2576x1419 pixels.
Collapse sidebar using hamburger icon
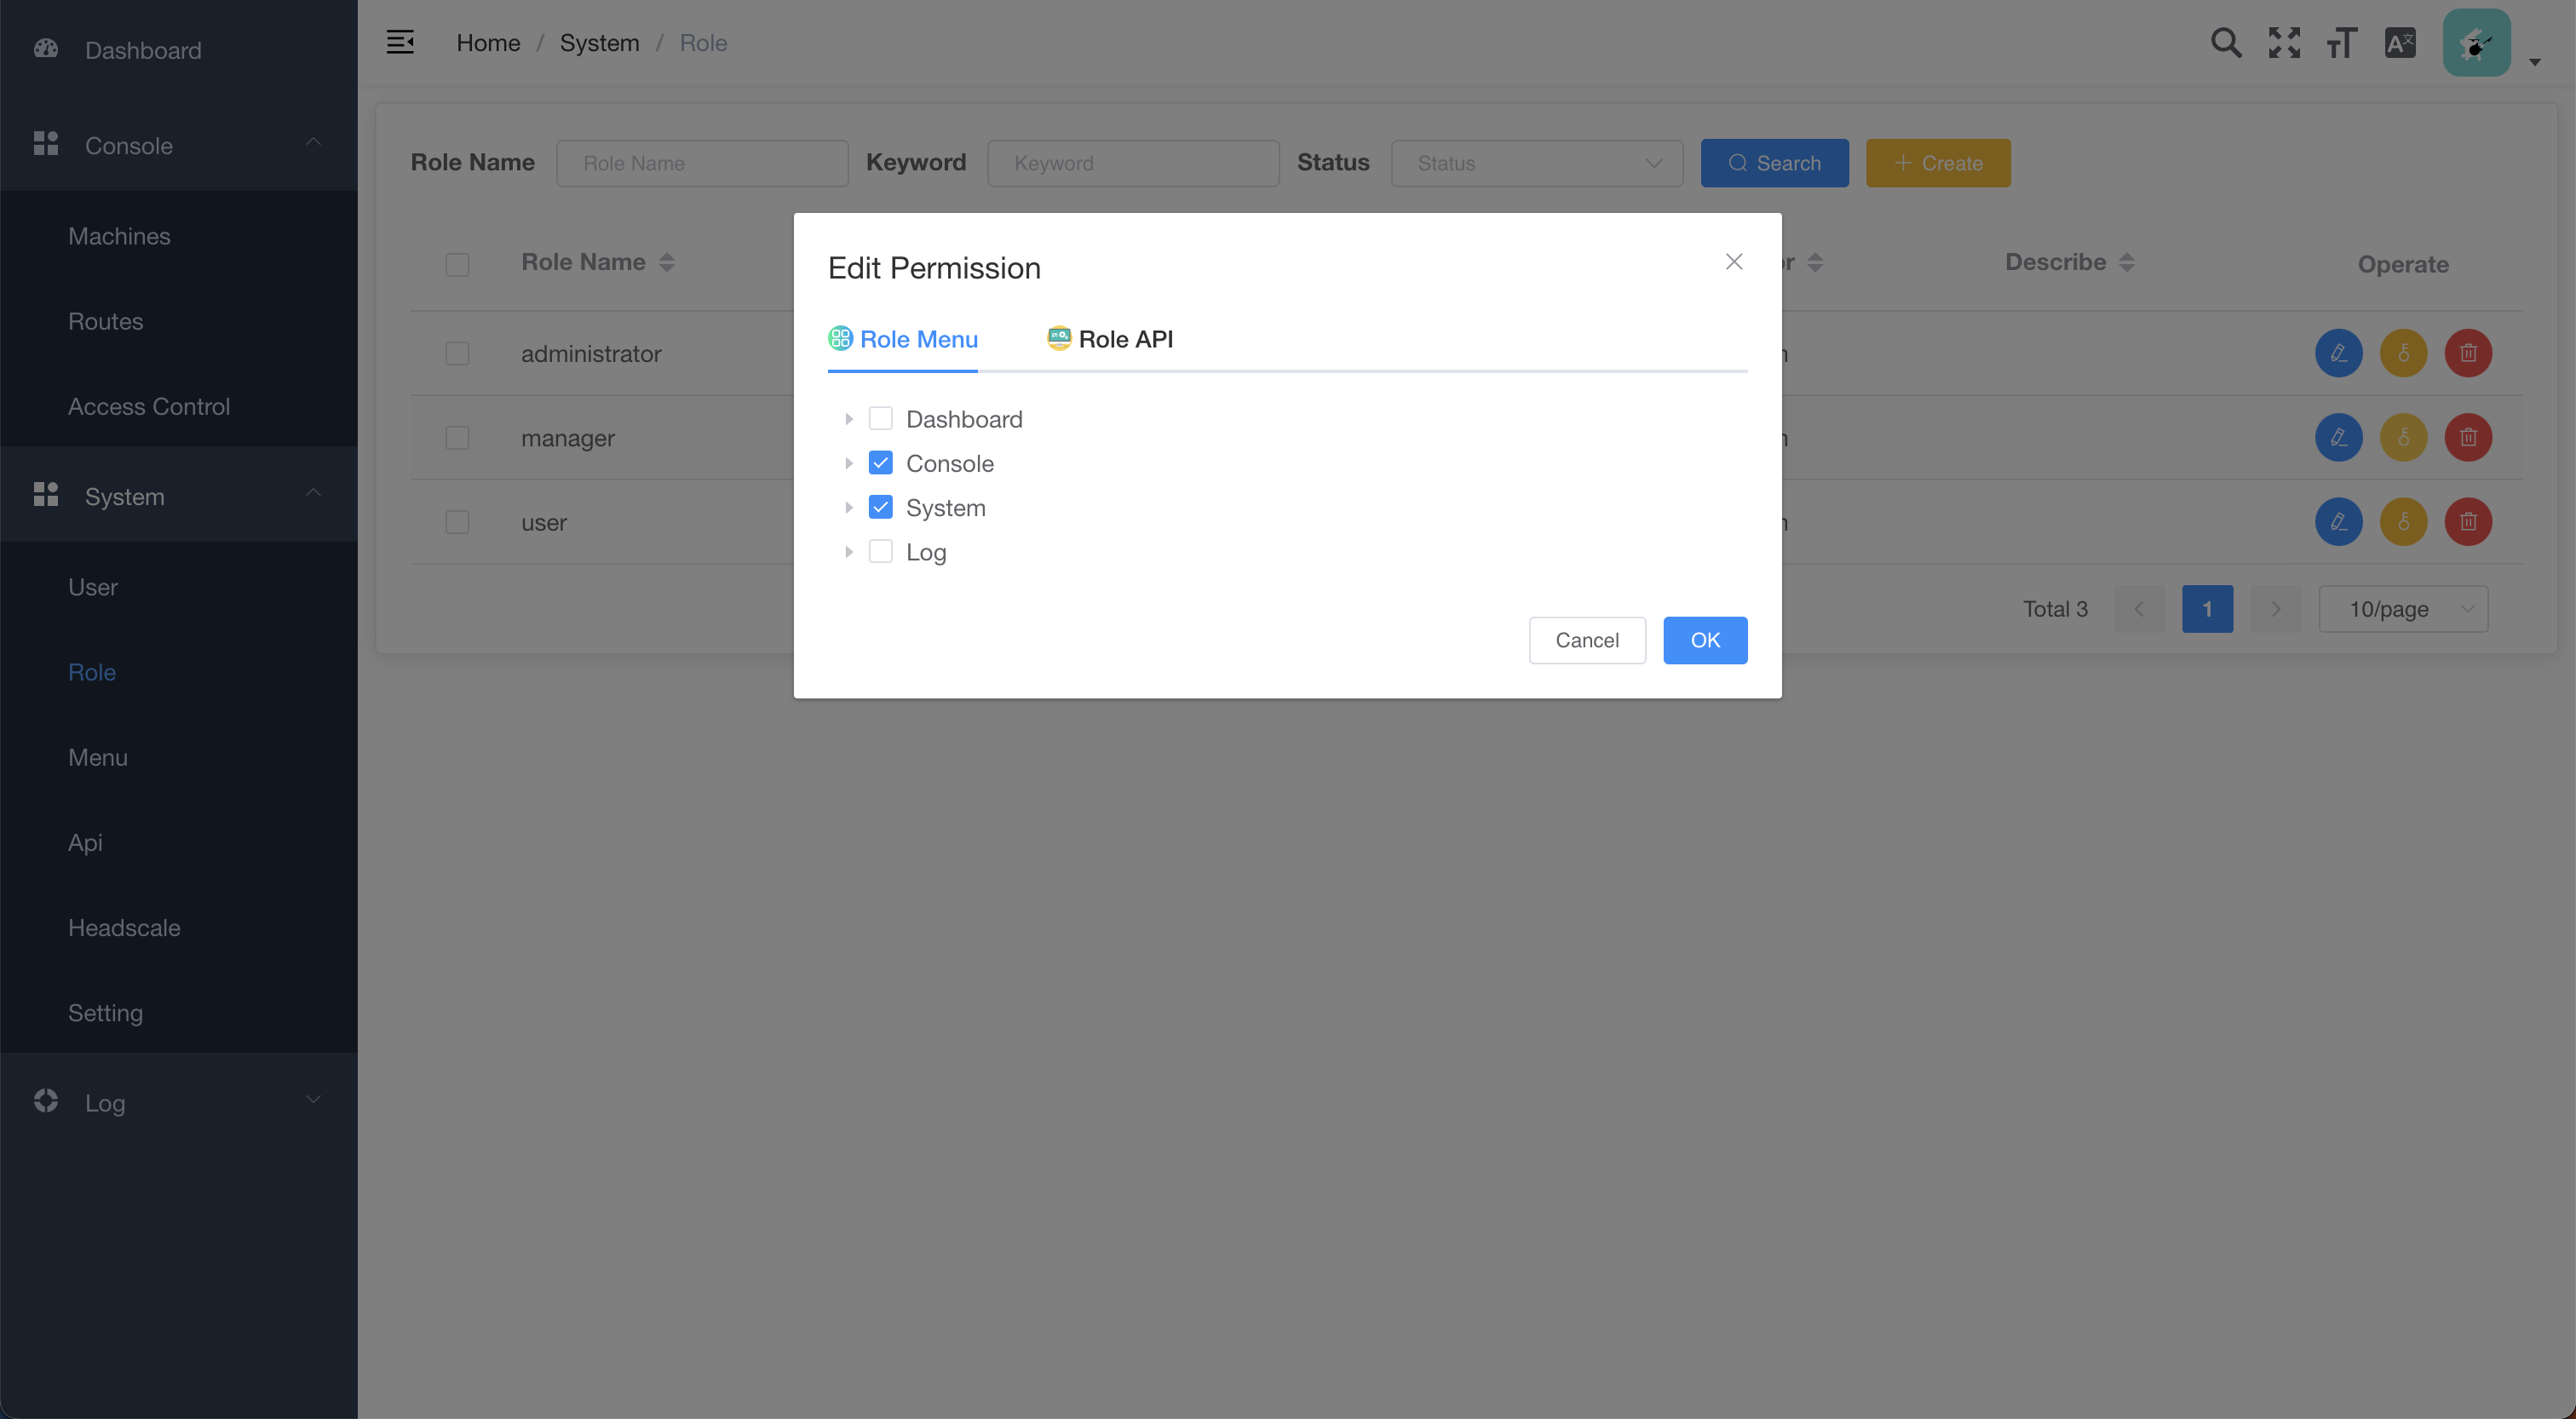pyautogui.click(x=400, y=43)
